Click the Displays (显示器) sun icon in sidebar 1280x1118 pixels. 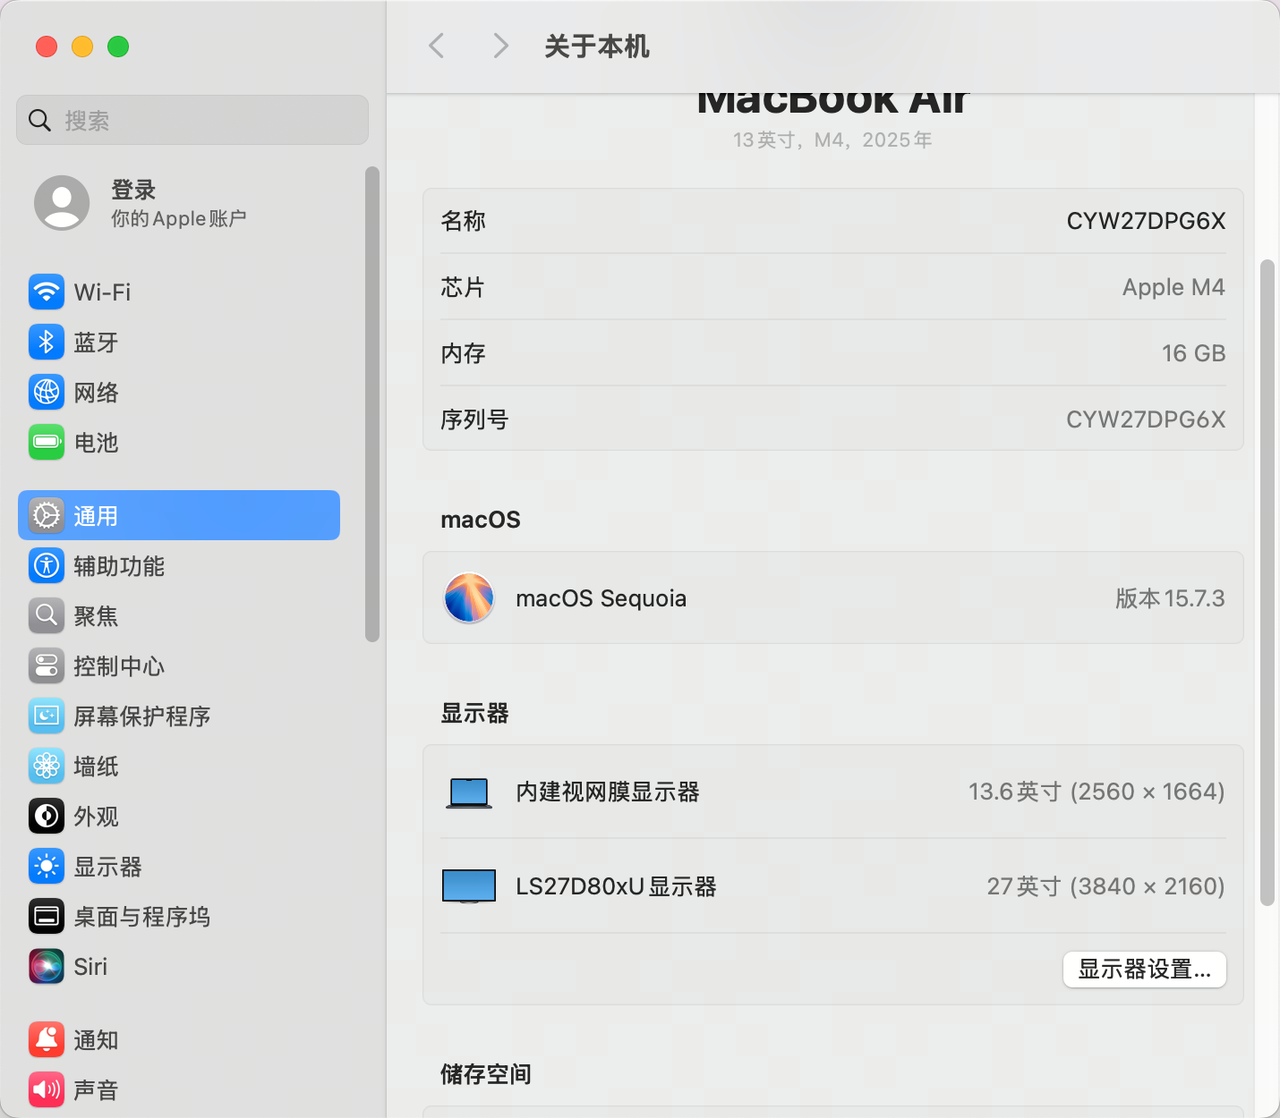[46, 866]
